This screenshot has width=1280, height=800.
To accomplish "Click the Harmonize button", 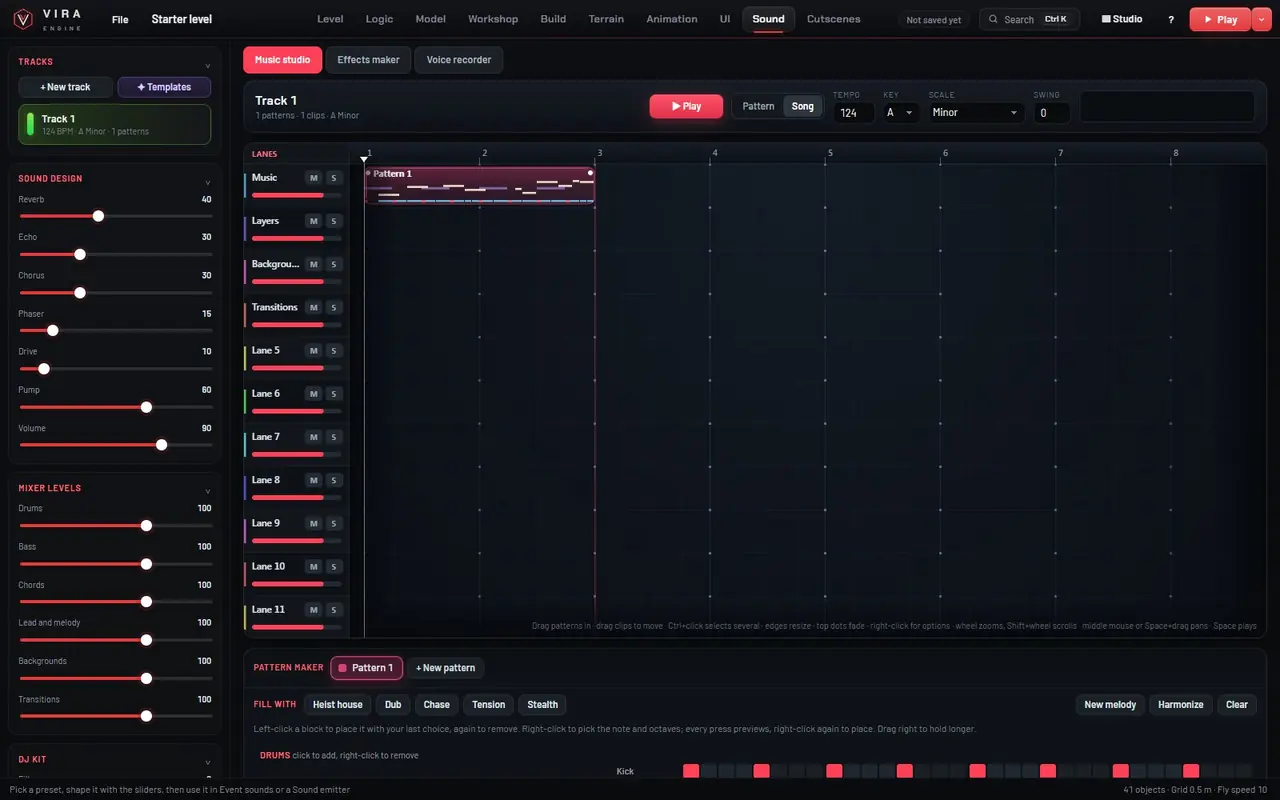I will (x=1181, y=705).
